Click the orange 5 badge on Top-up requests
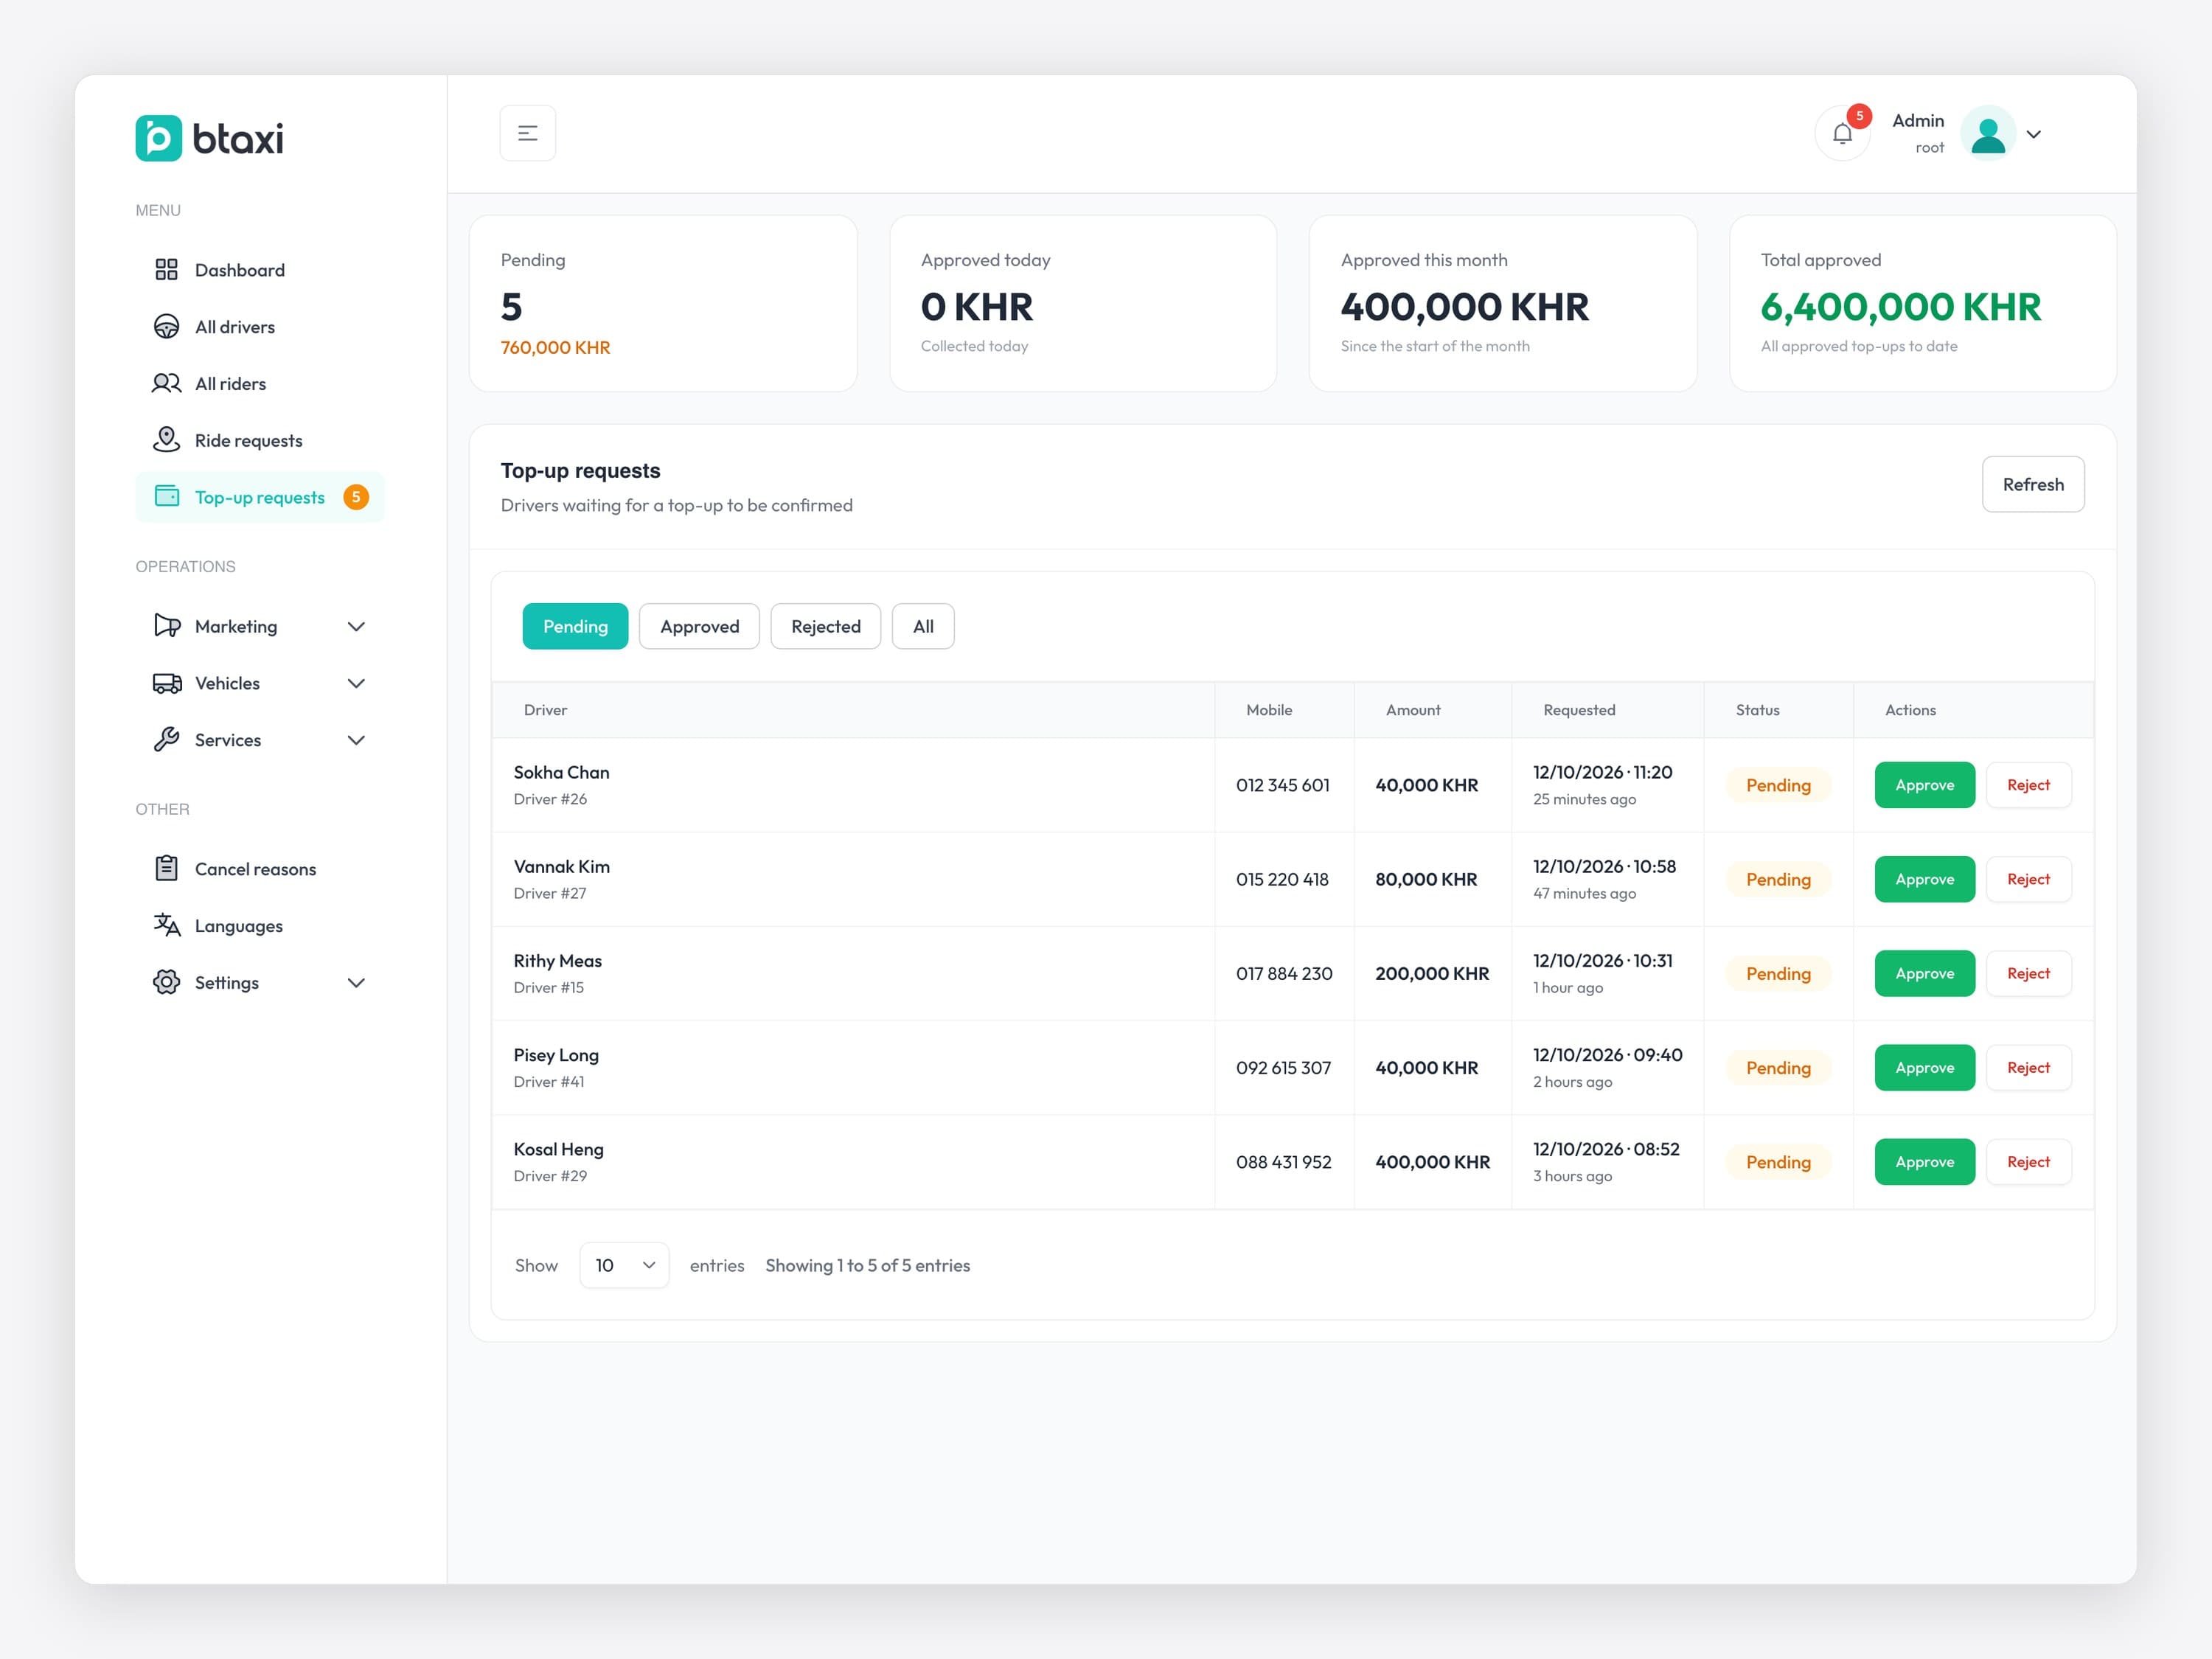2212x1659 pixels. [x=356, y=497]
